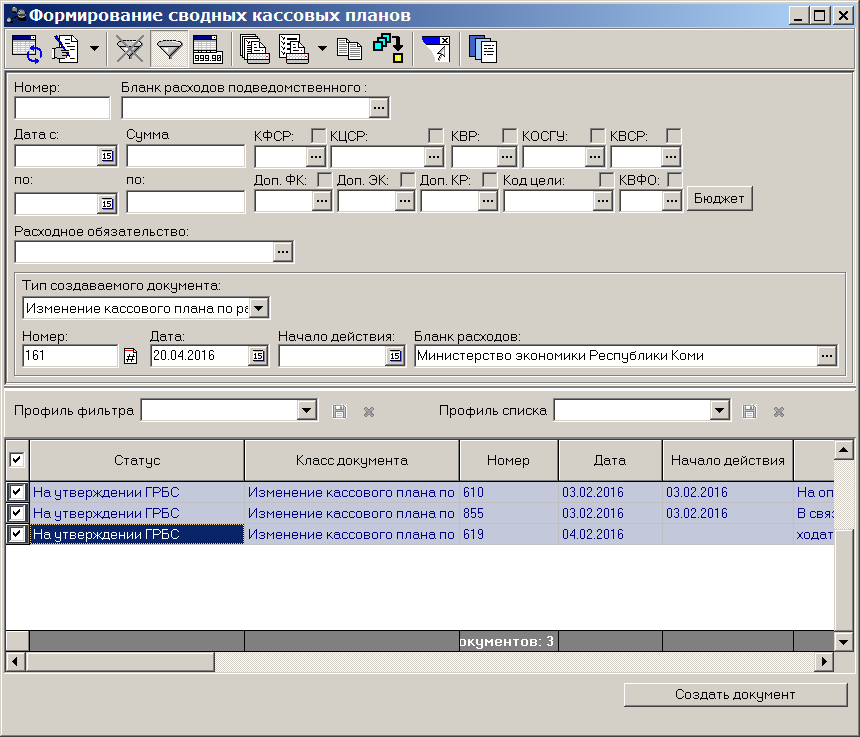Open the calendar for the Дата field

coord(258,356)
